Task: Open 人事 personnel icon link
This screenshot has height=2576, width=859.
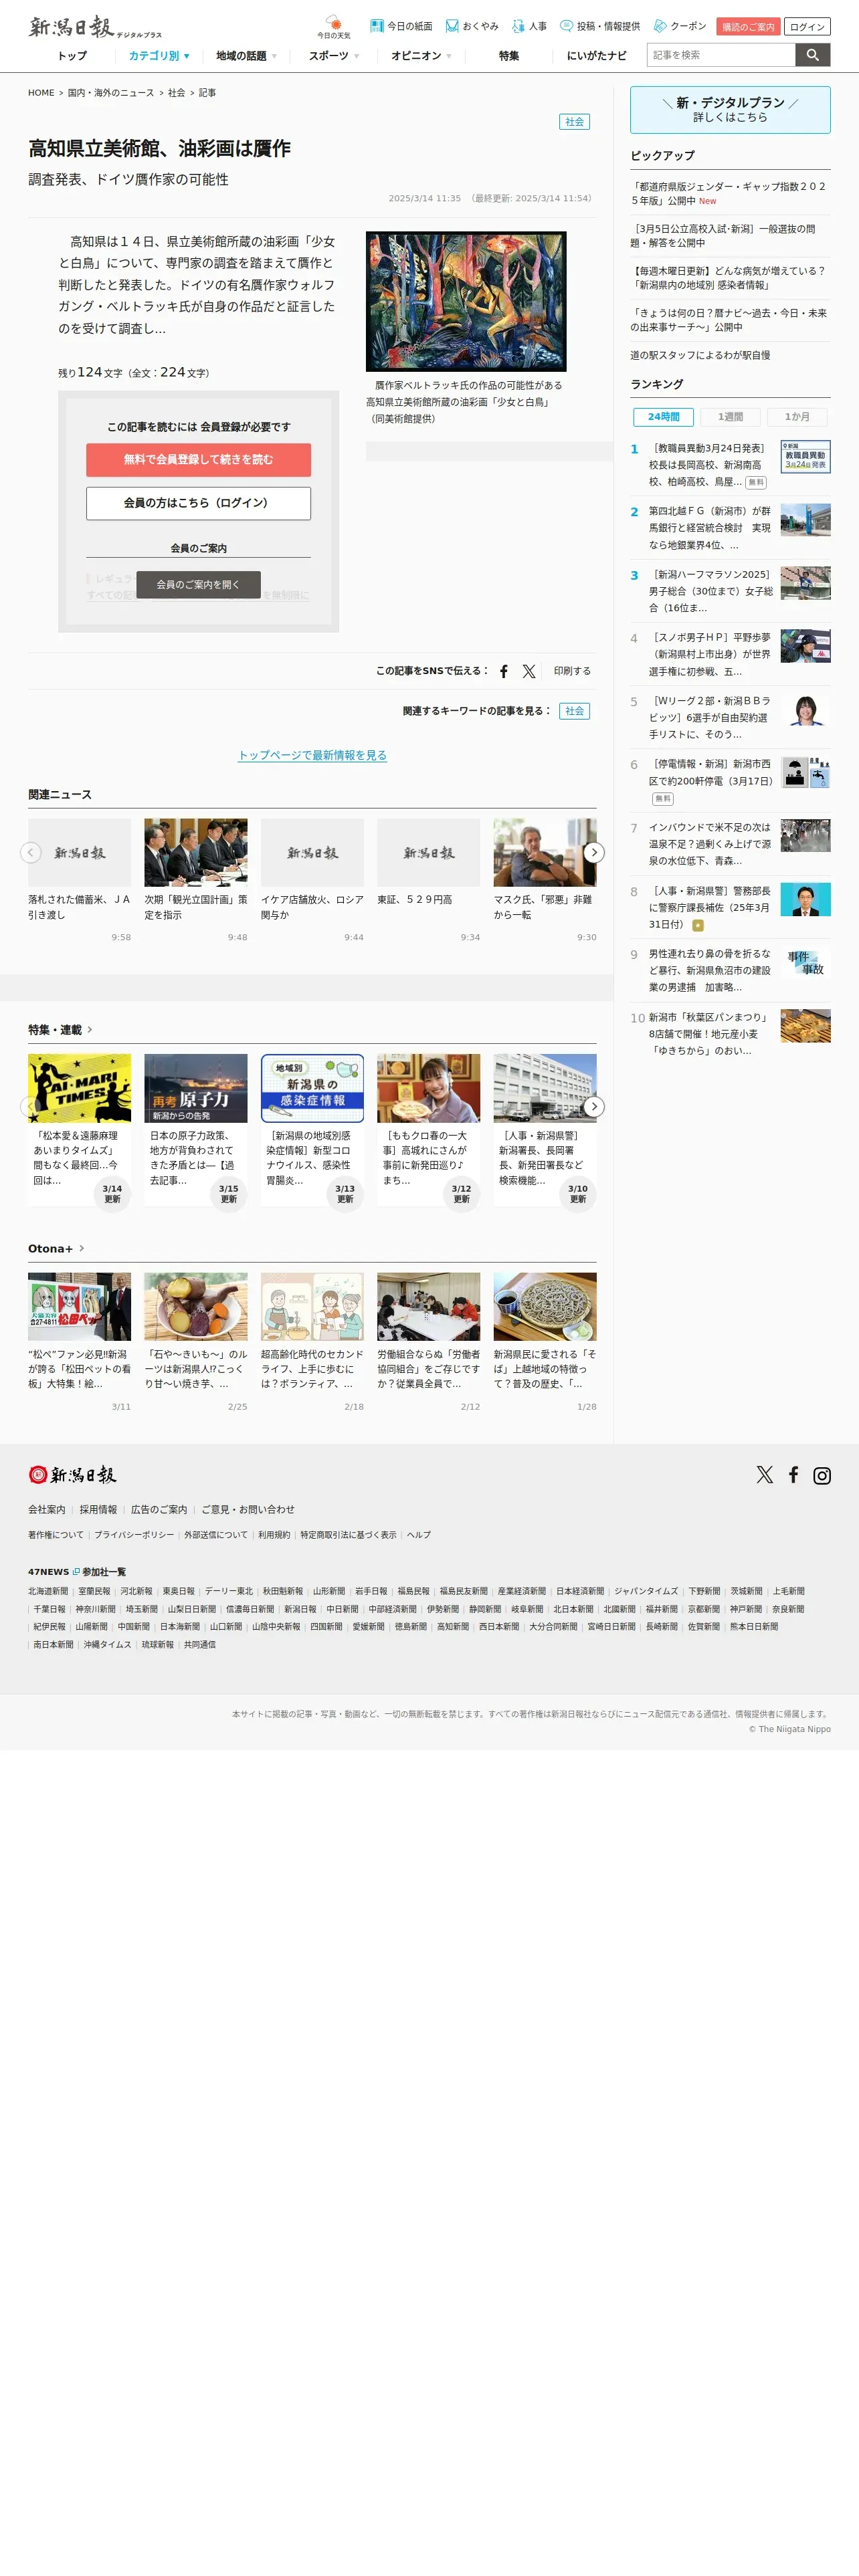Action: 529,26
